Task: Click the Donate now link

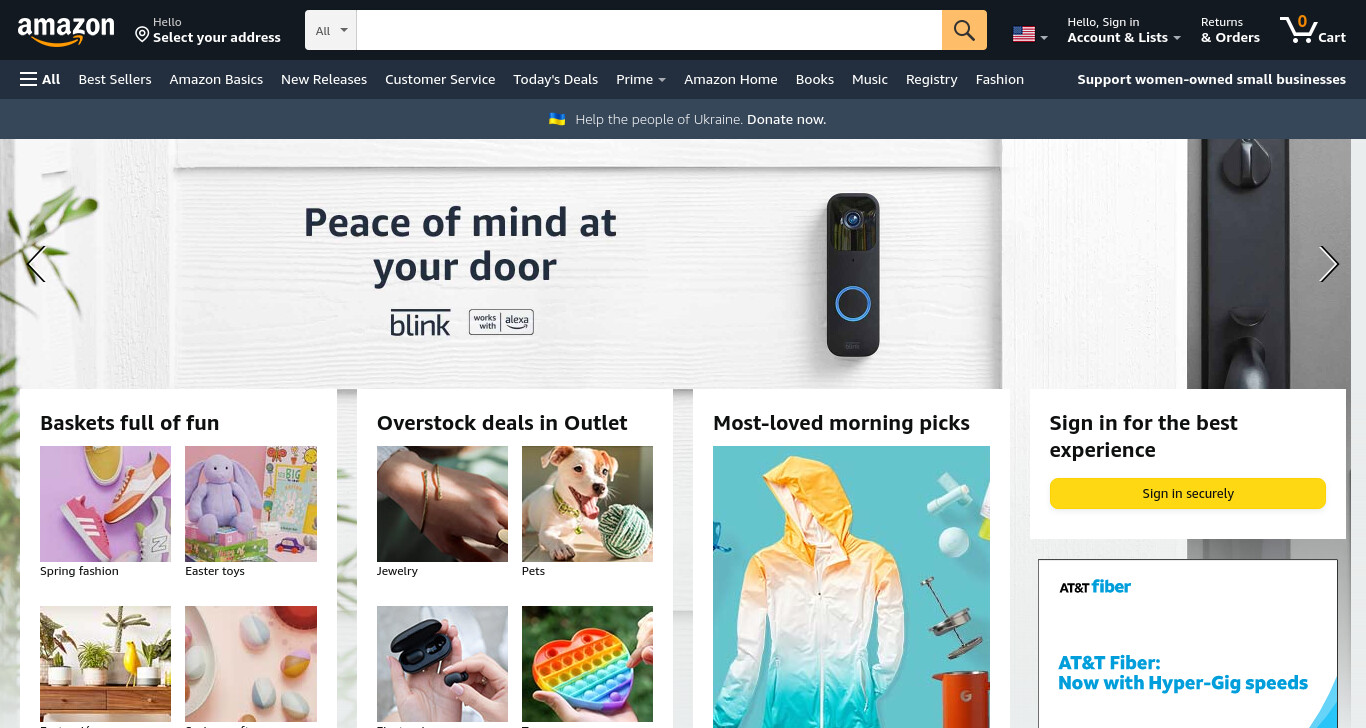Action: 786,119
